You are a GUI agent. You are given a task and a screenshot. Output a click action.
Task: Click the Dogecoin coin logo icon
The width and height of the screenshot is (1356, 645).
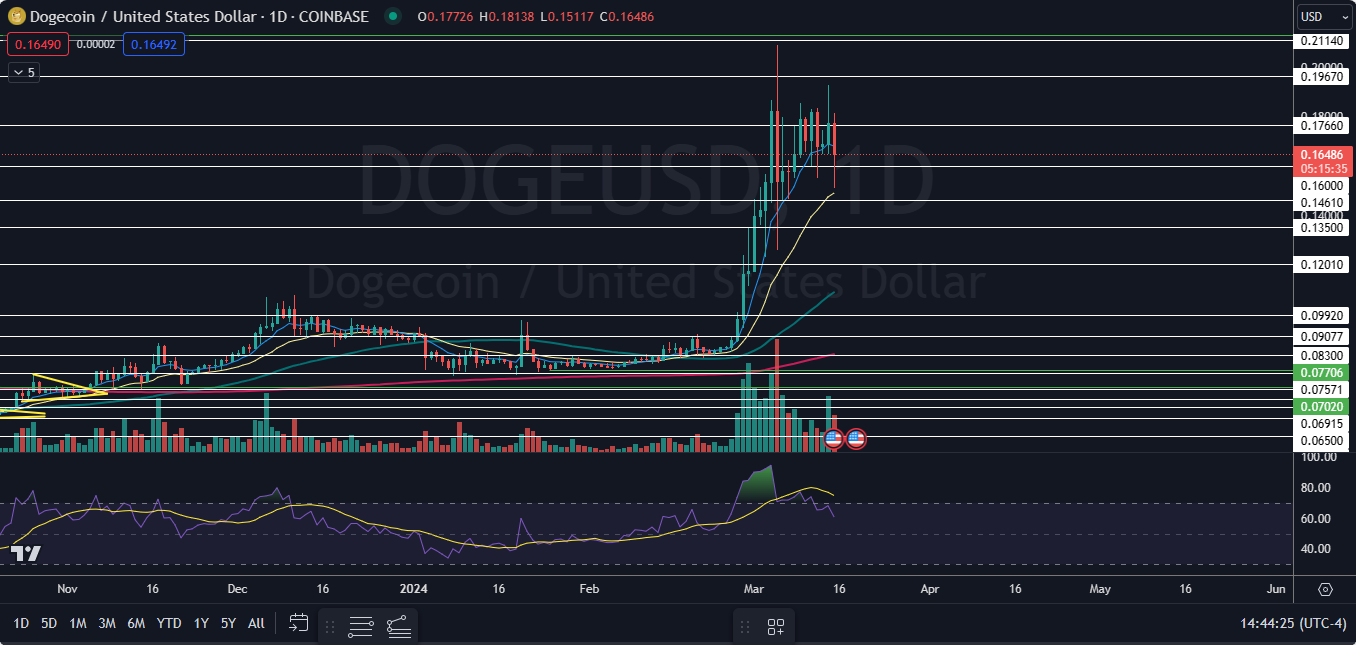coord(16,16)
